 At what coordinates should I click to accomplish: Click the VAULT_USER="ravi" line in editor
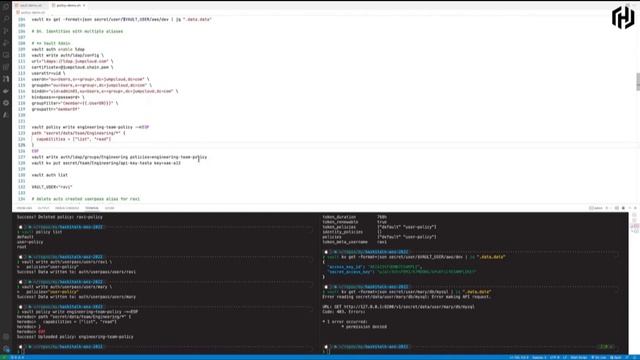click(x=52, y=187)
